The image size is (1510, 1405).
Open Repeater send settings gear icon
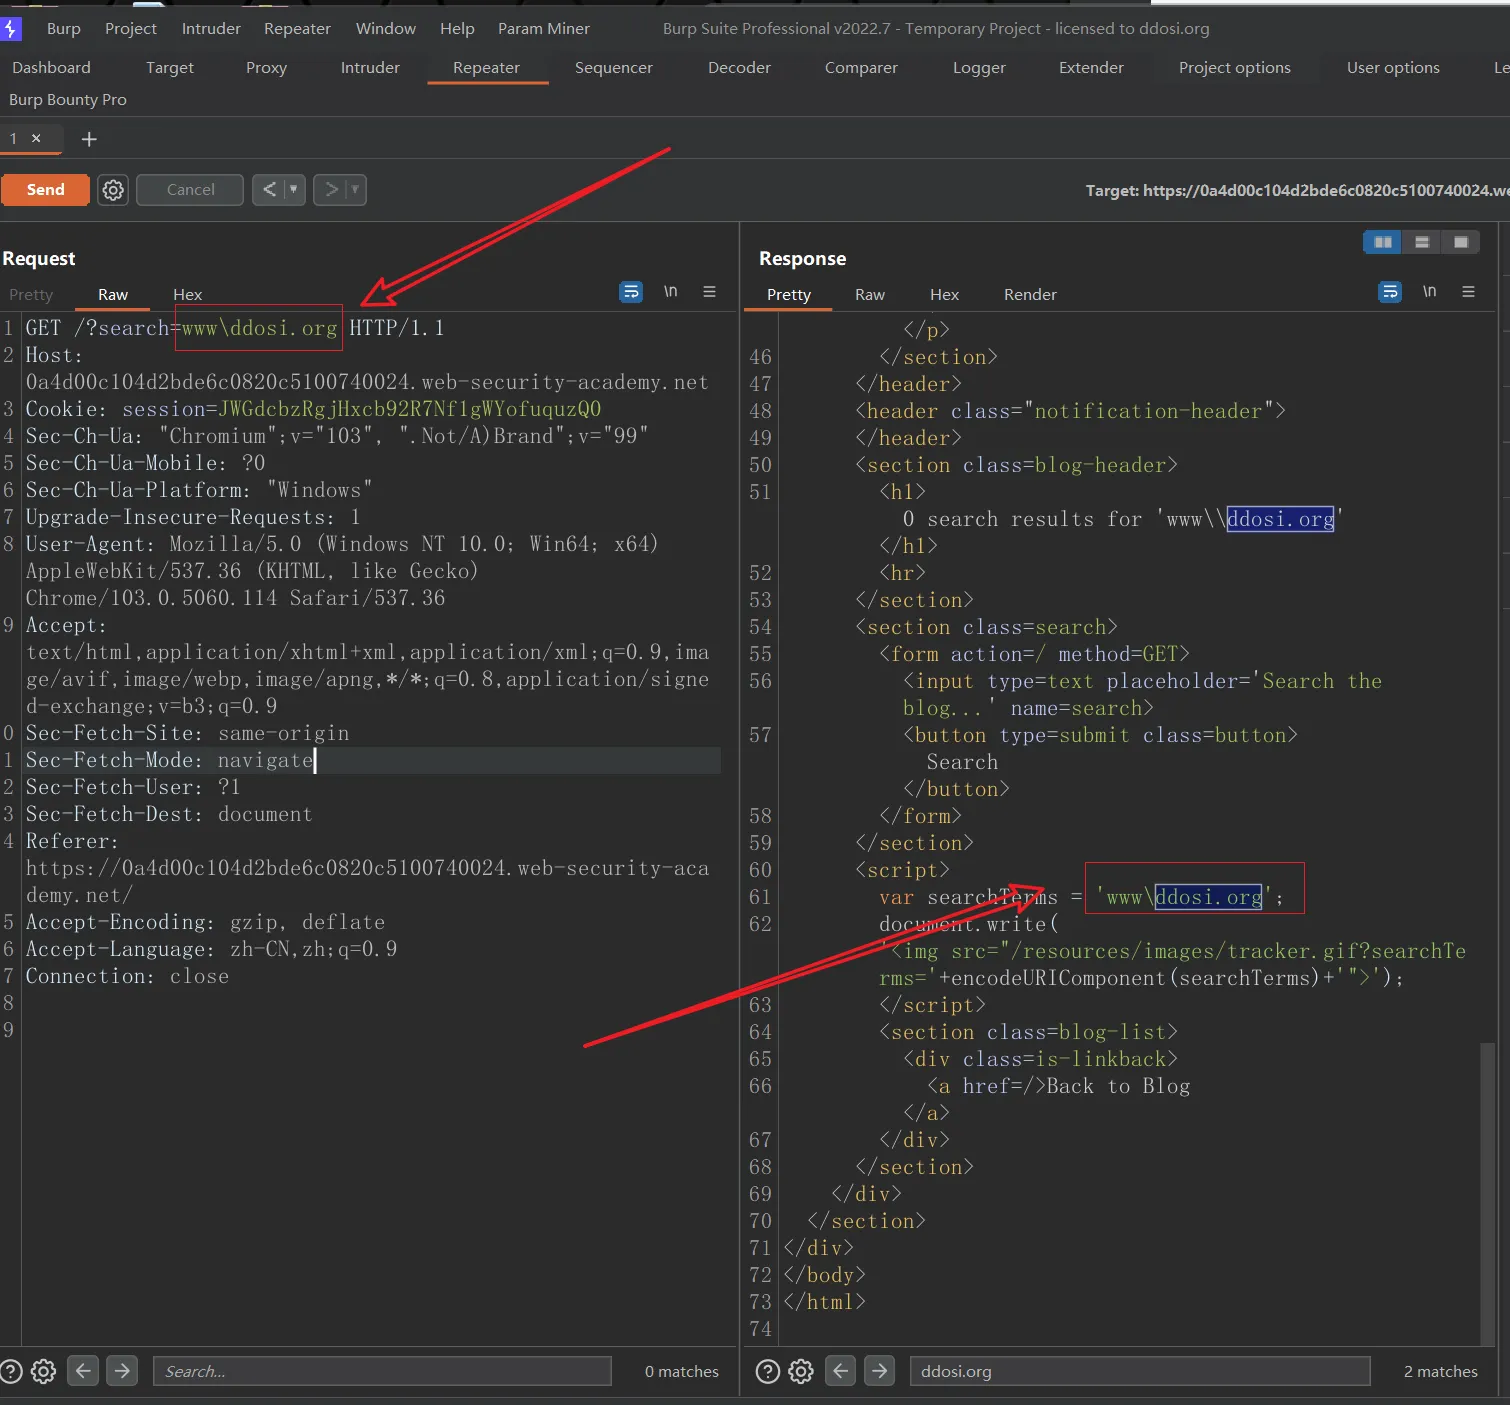[113, 190]
